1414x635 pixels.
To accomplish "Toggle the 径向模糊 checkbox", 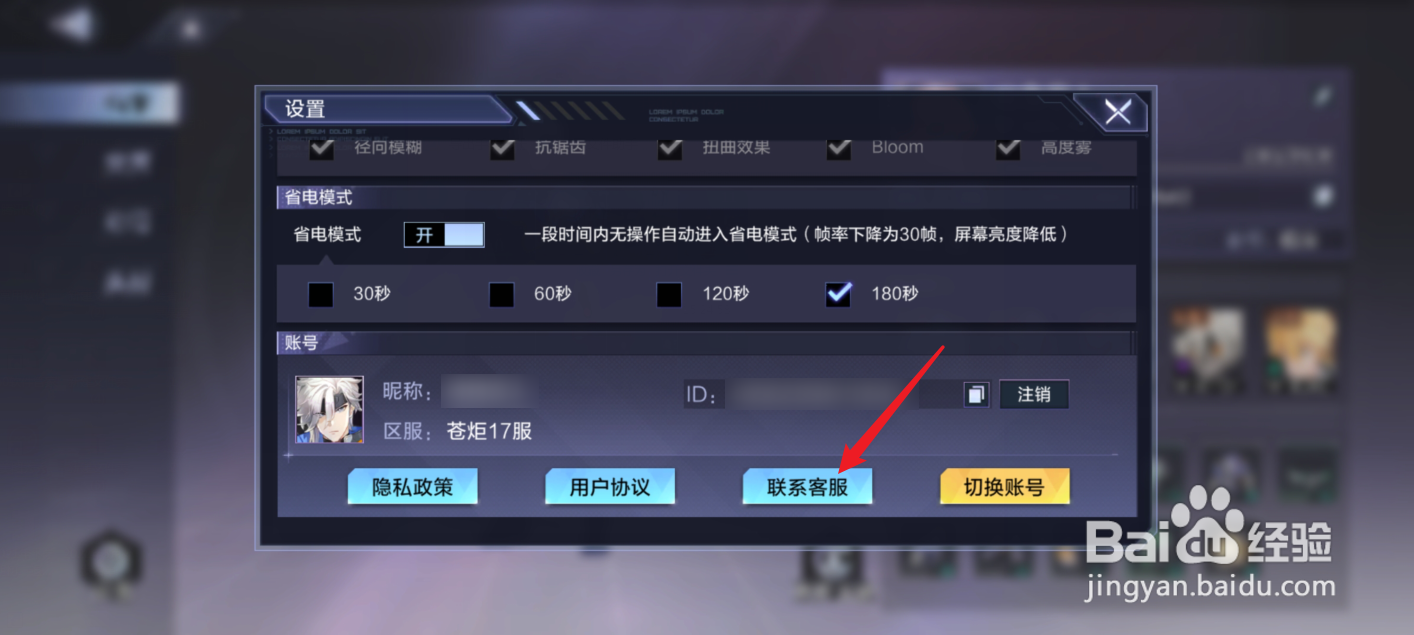I will (321, 148).
